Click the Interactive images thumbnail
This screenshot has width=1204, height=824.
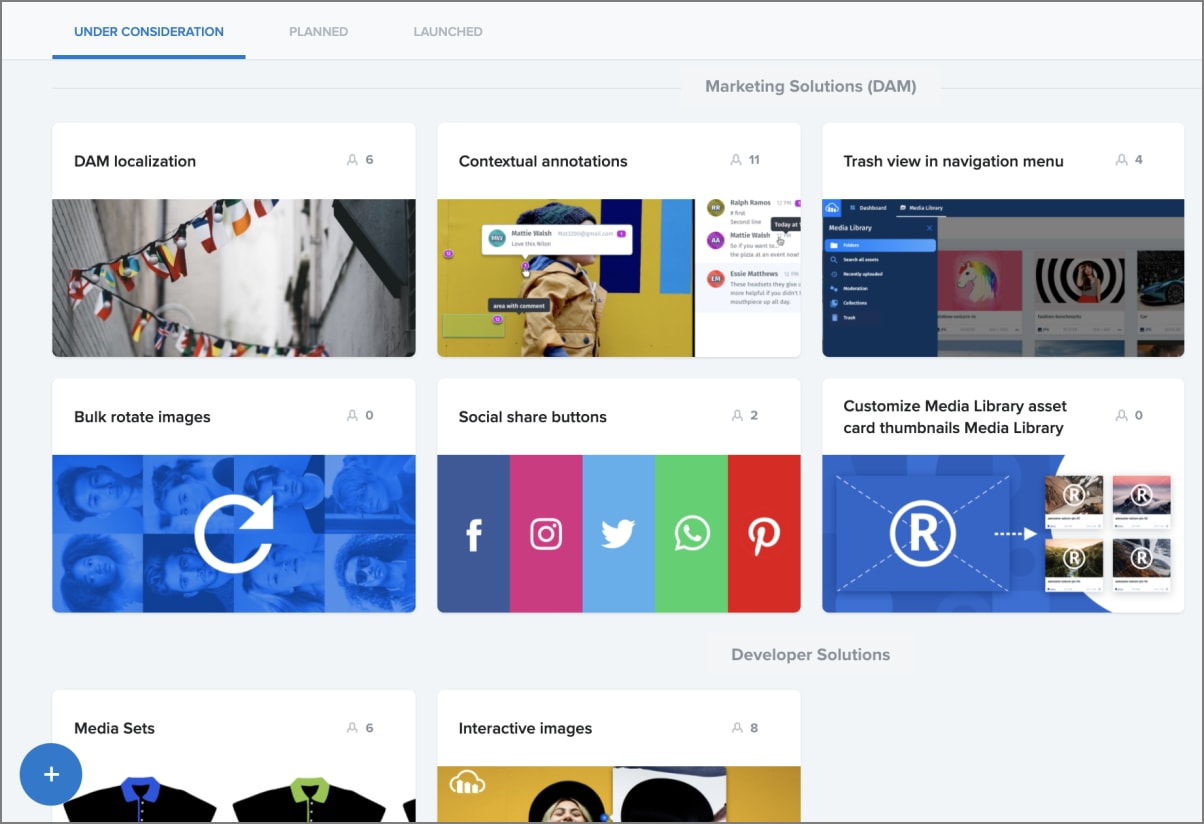tap(619, 795)
